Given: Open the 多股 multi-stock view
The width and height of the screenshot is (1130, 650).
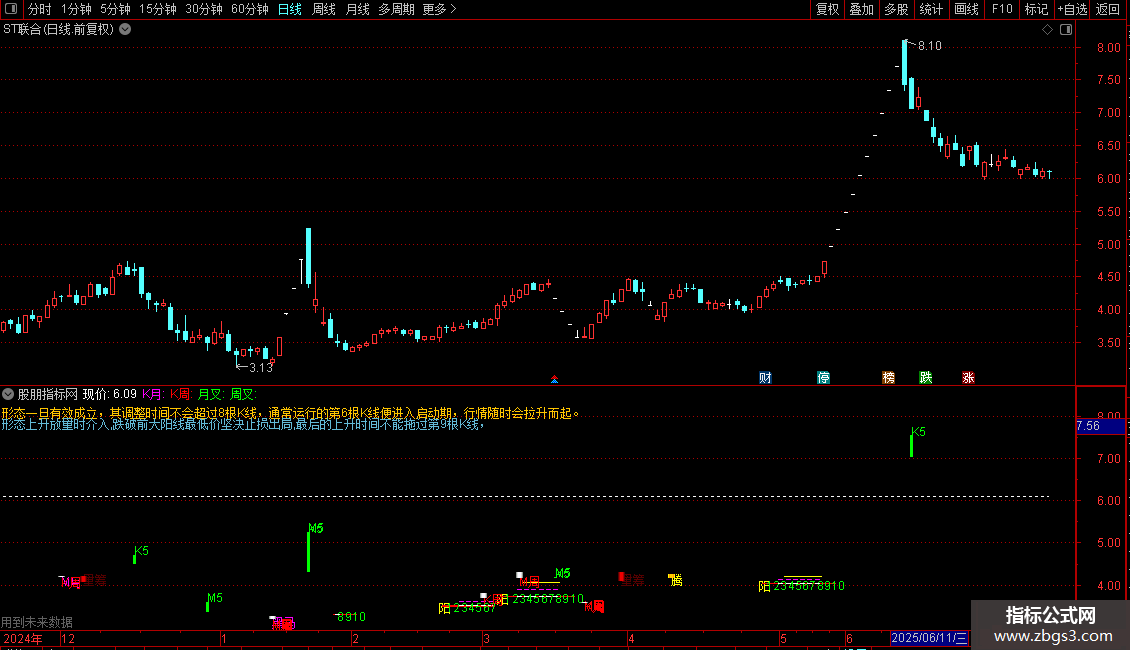Looking at the screenshot, I should [897, 9].
